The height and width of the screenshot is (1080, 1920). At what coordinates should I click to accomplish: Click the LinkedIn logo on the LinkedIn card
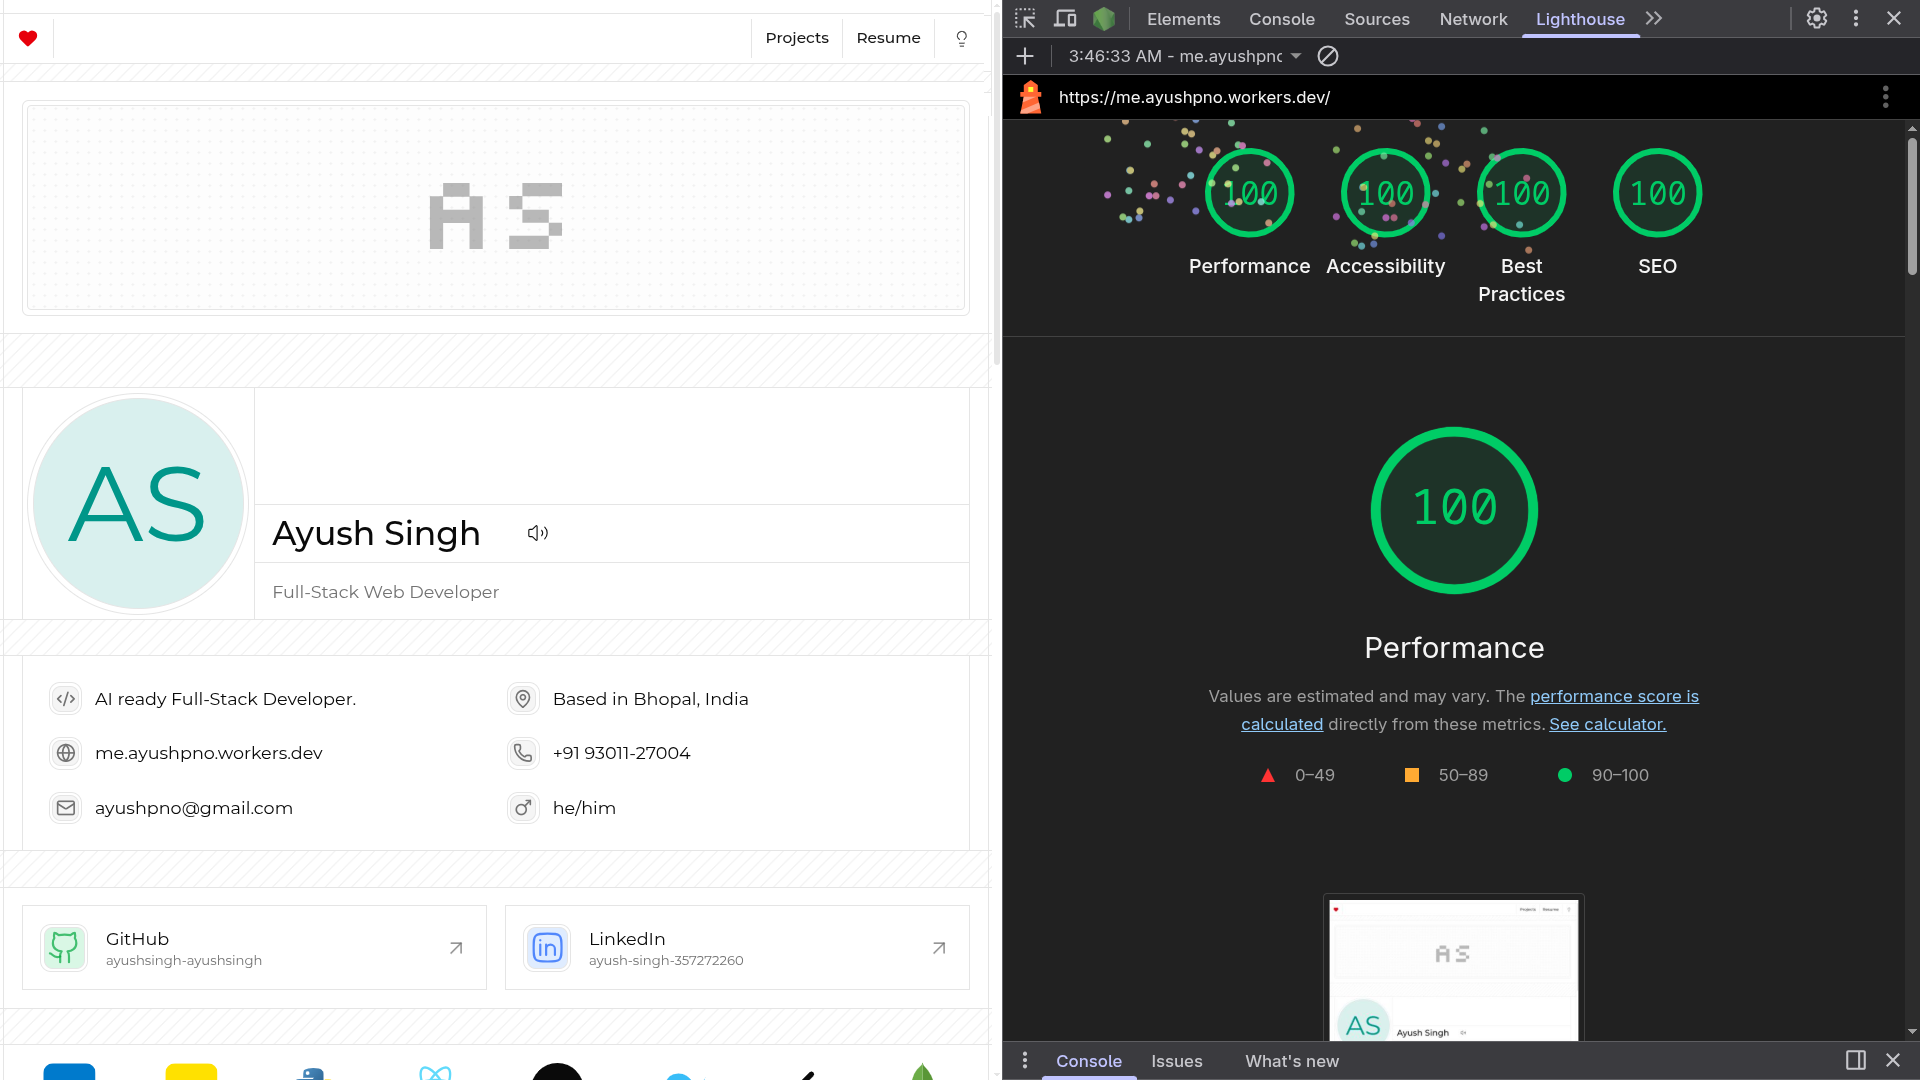[546, 947]
